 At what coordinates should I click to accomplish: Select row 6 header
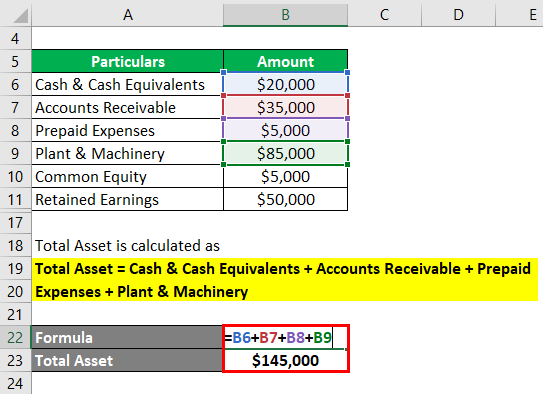pyautogui.click(x=15, y=84)
